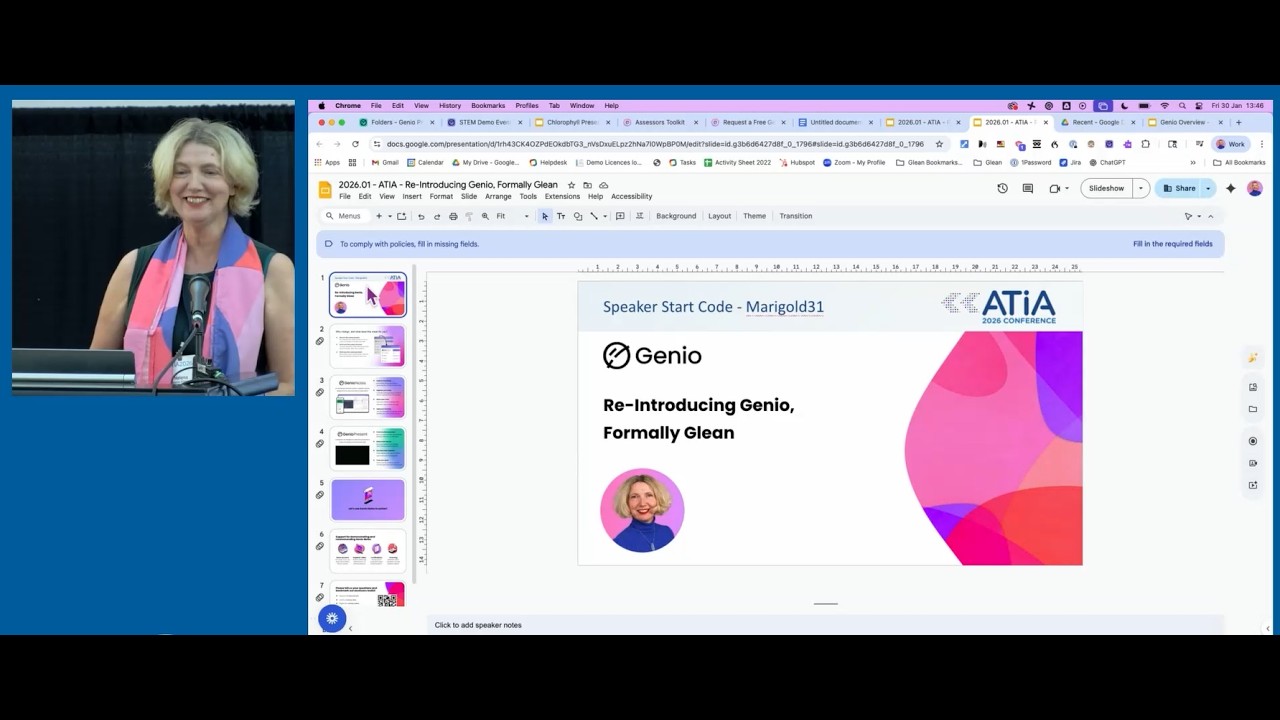Star the presentation title
1280x720 pixels.
click(571, 185)
